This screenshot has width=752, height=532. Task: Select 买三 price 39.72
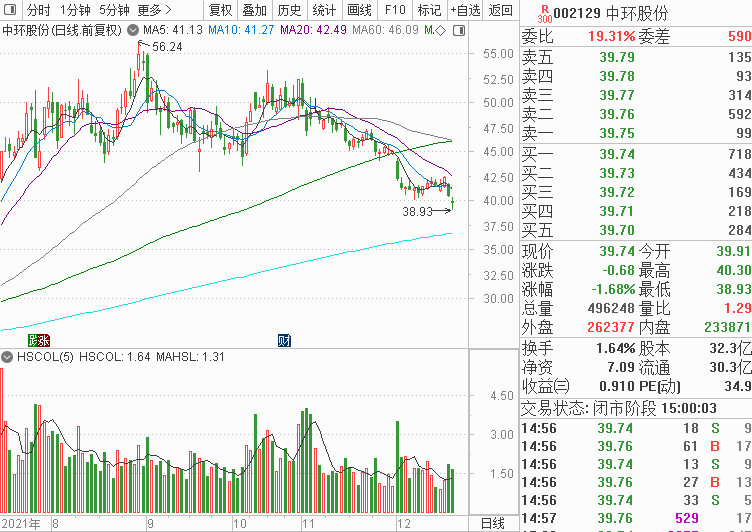point(617,192)
